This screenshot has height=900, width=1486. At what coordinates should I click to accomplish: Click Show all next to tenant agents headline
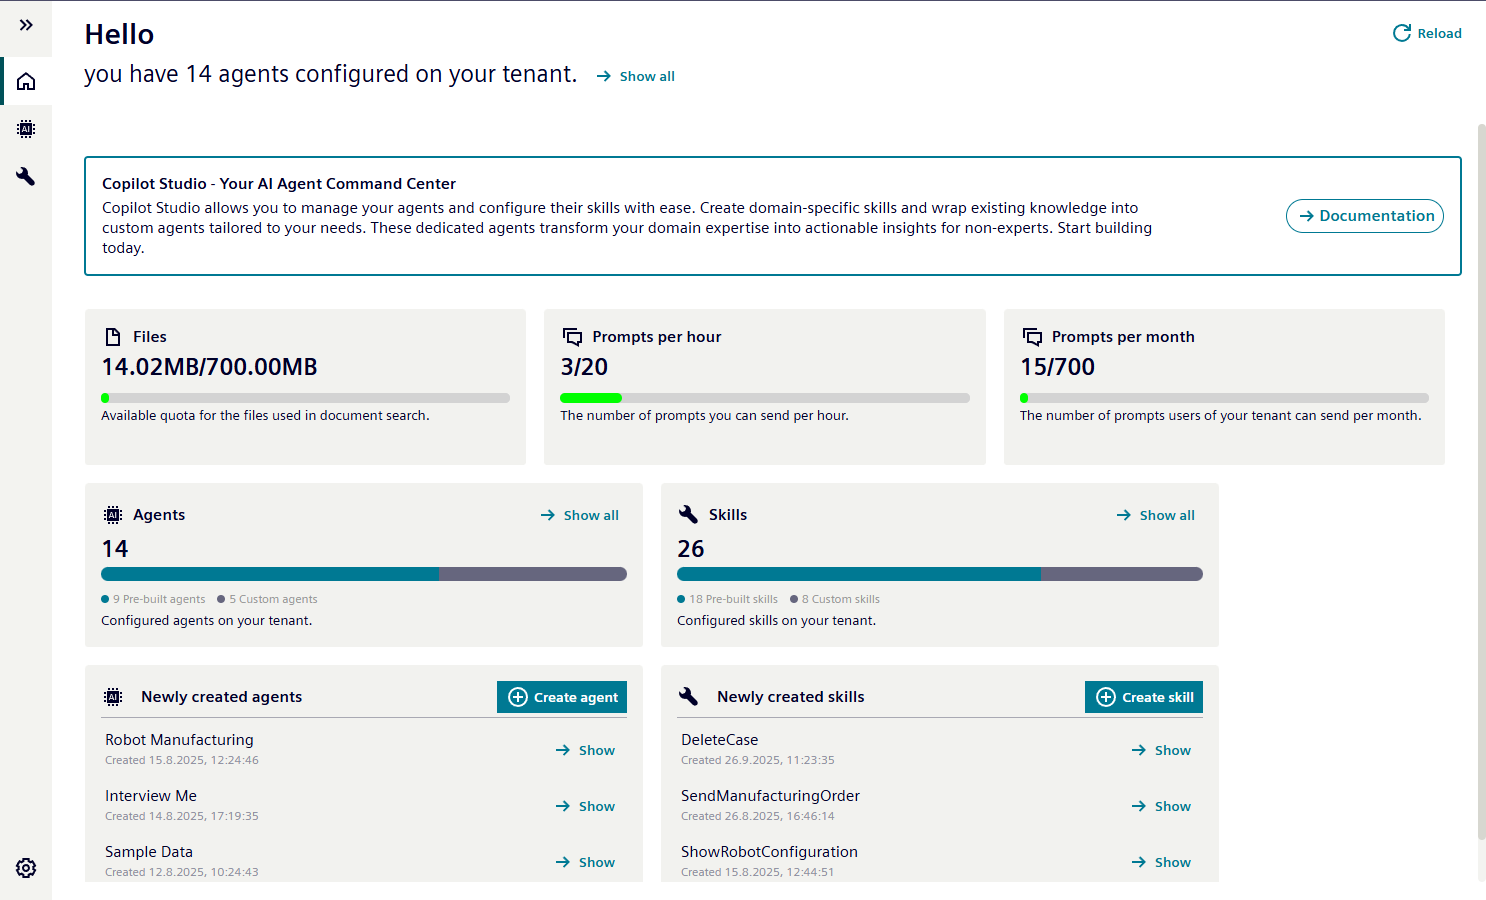[x=636, y=76]
